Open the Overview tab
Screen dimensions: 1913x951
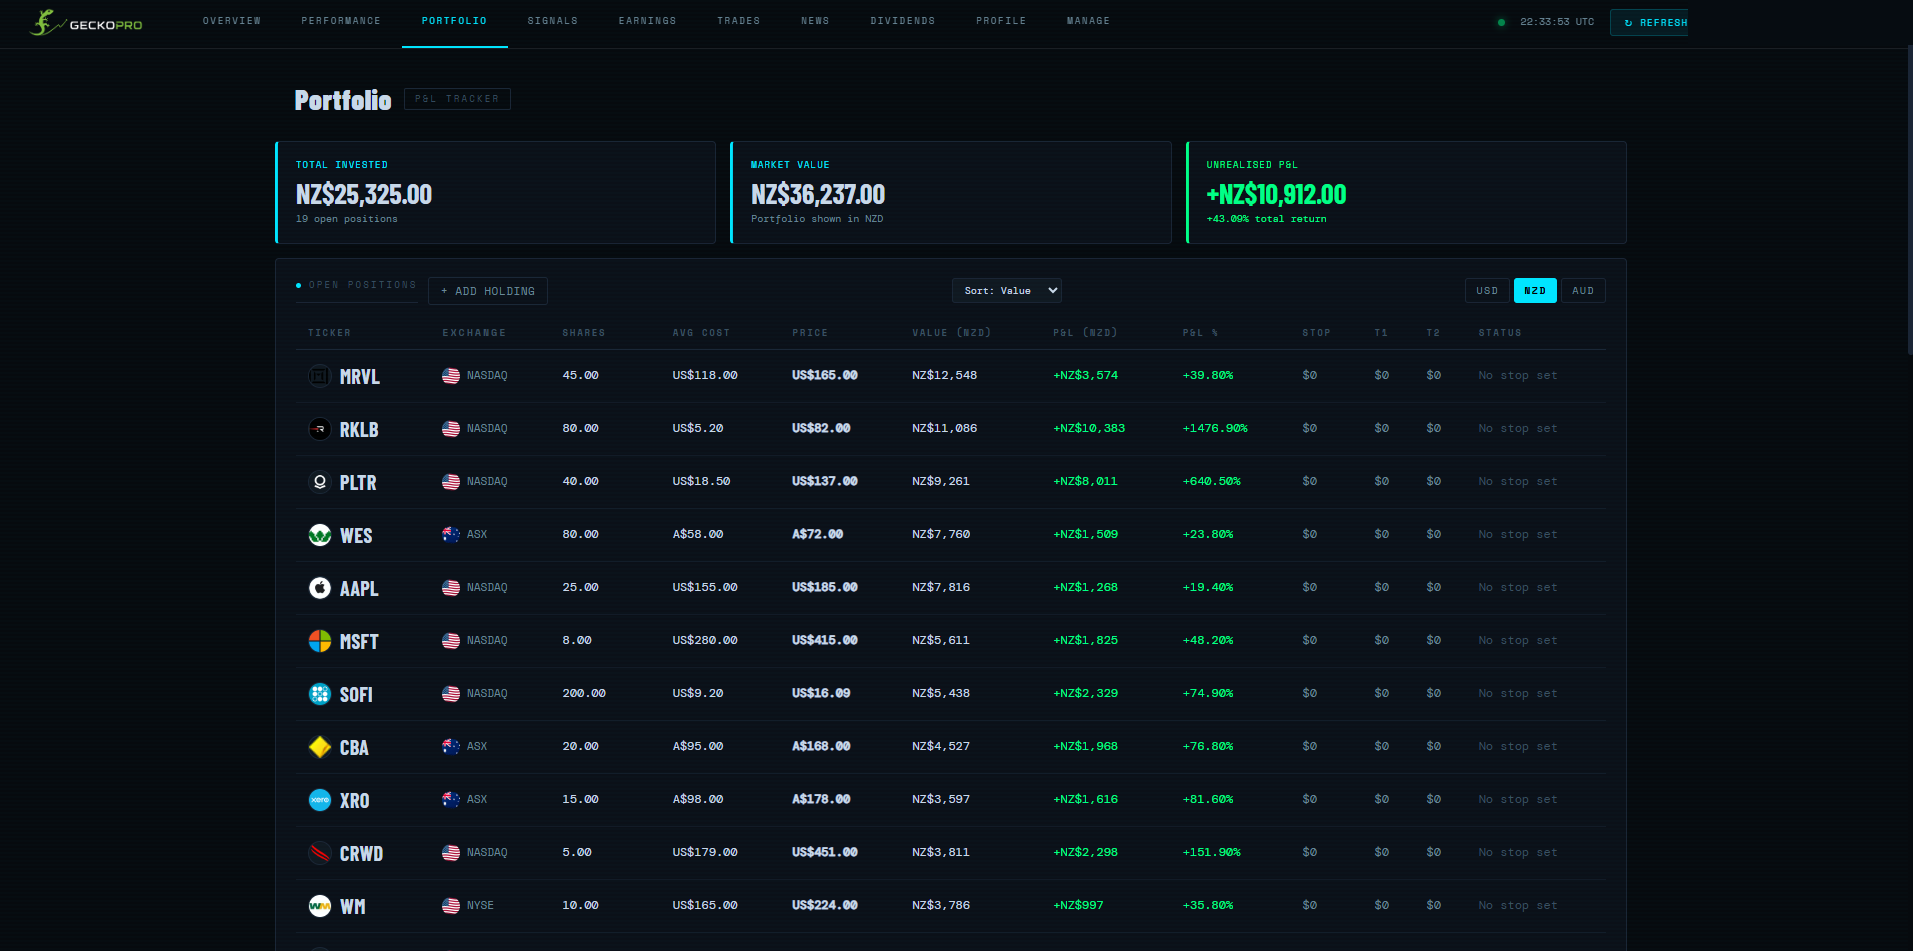coord(232,21)
